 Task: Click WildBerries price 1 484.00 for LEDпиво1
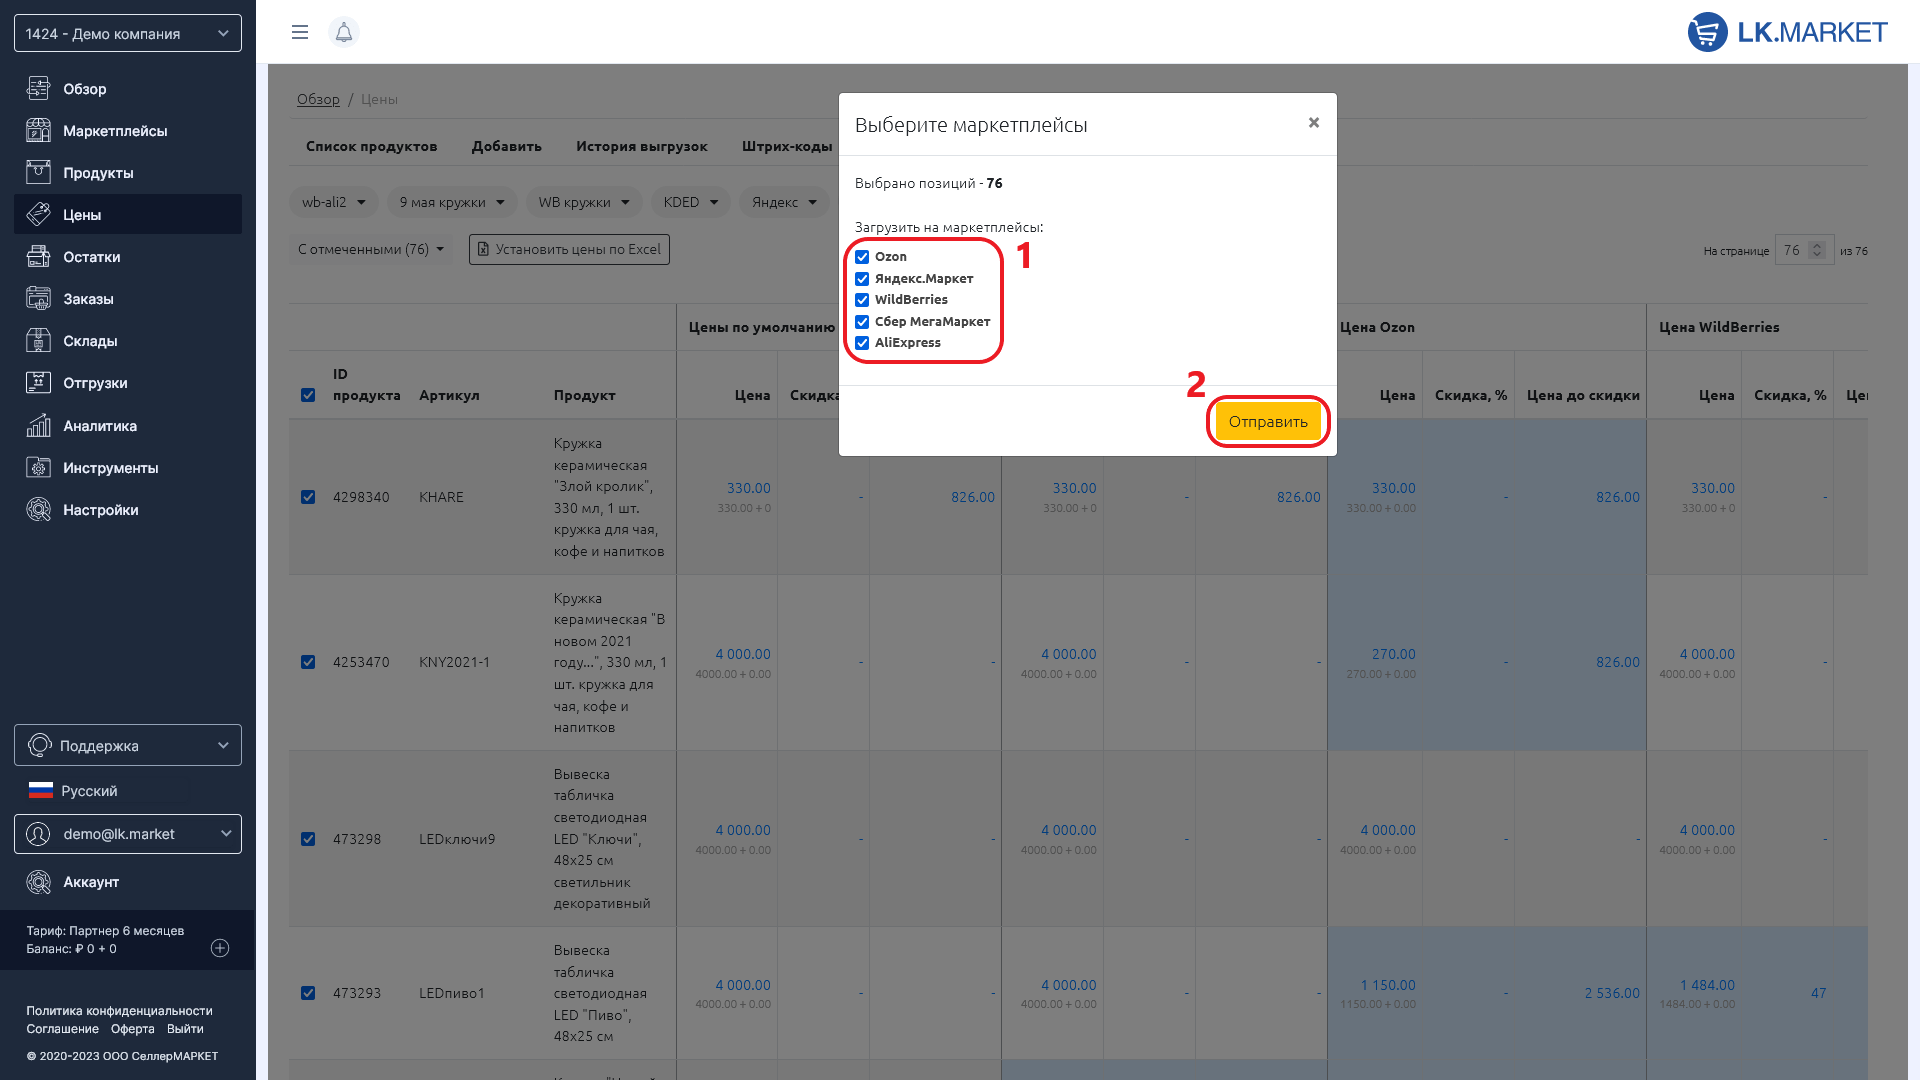(1707, 985)
